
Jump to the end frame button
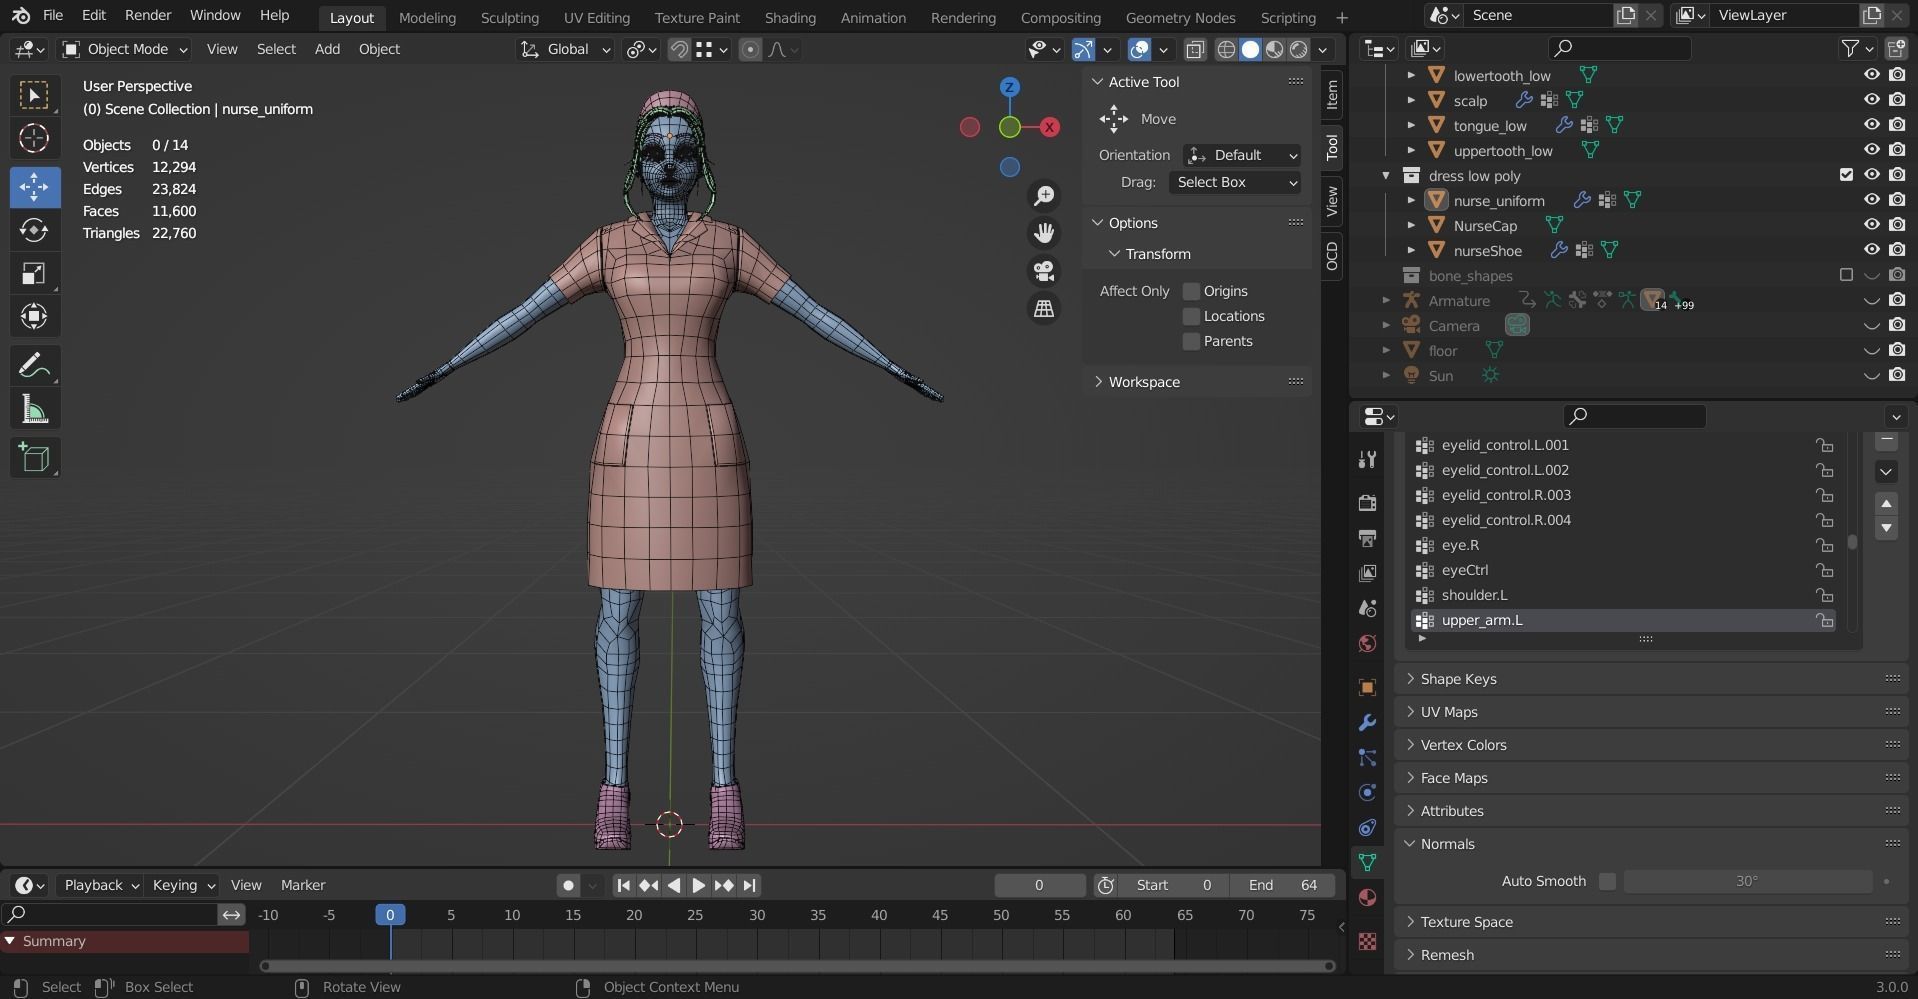click(x=750, y=885)
